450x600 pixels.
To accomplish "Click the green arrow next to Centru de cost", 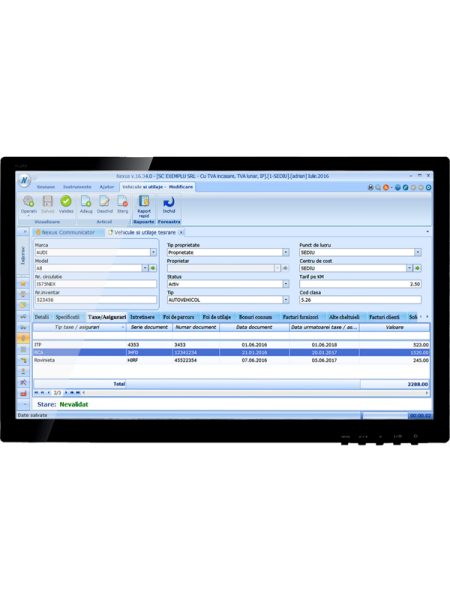I will [417, 268].
